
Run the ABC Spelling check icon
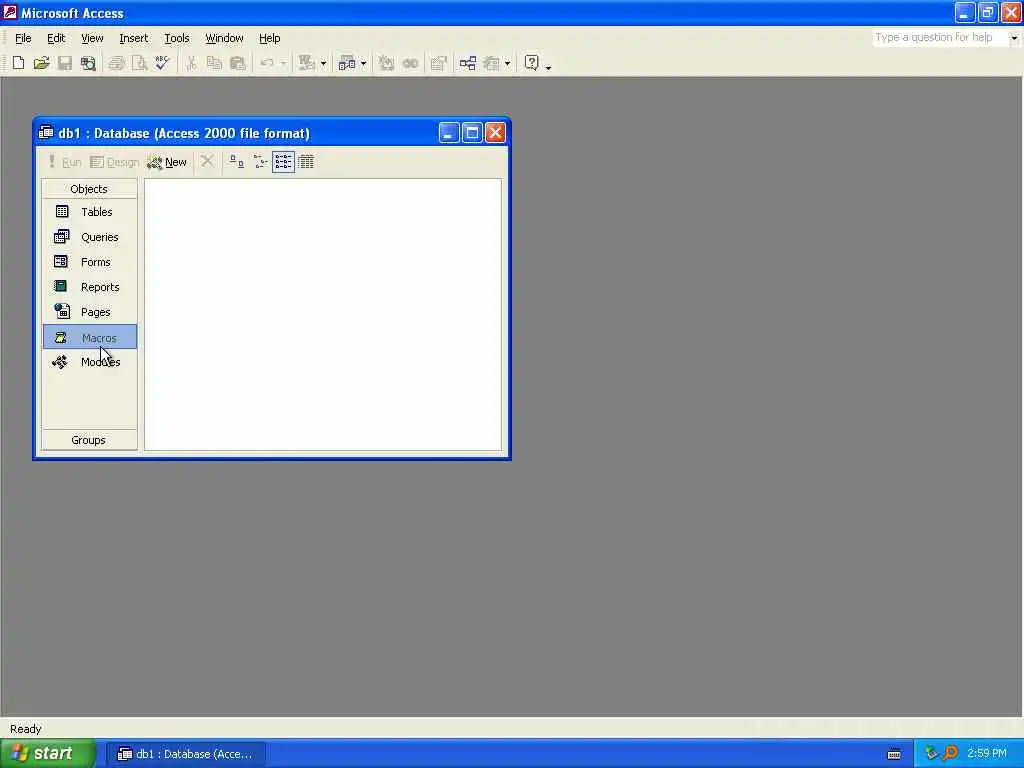[162, 63]
